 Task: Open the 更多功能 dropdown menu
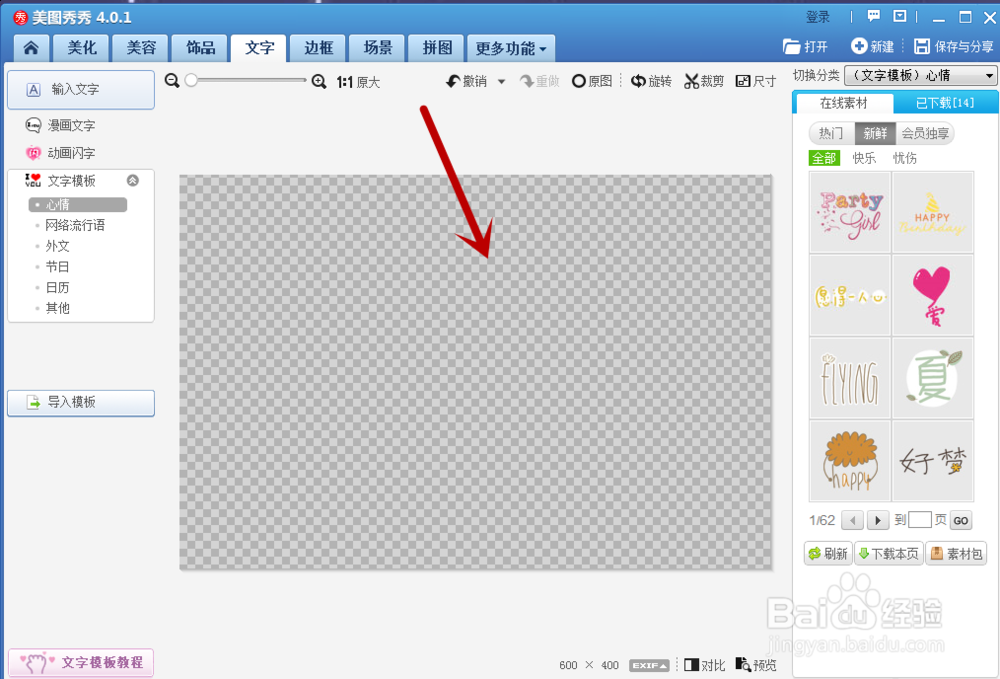pos(510,48)
